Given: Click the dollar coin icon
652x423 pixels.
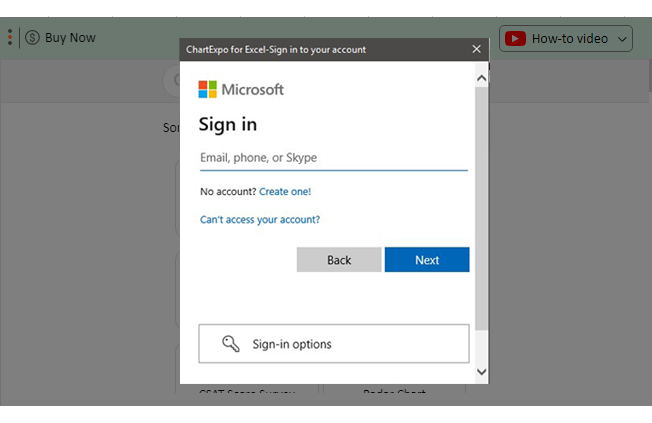Looking at the screenshot, I should [32, 38].
